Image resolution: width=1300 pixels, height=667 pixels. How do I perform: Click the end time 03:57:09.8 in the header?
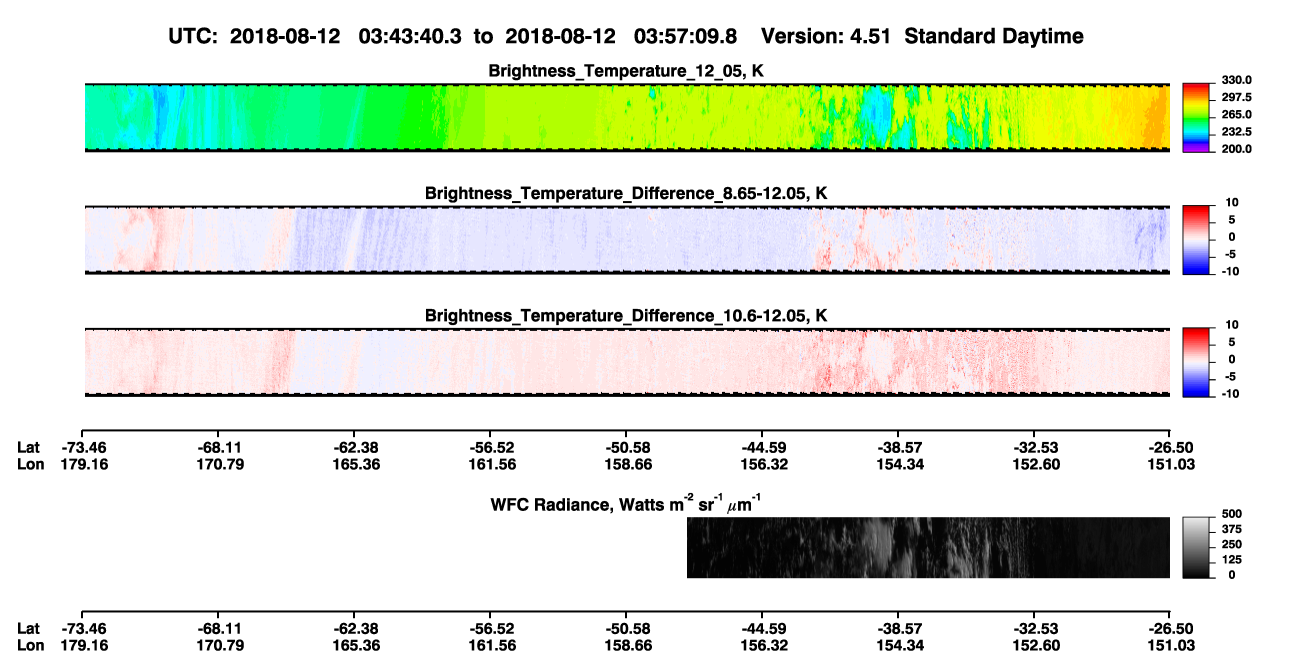coord(685,36)
